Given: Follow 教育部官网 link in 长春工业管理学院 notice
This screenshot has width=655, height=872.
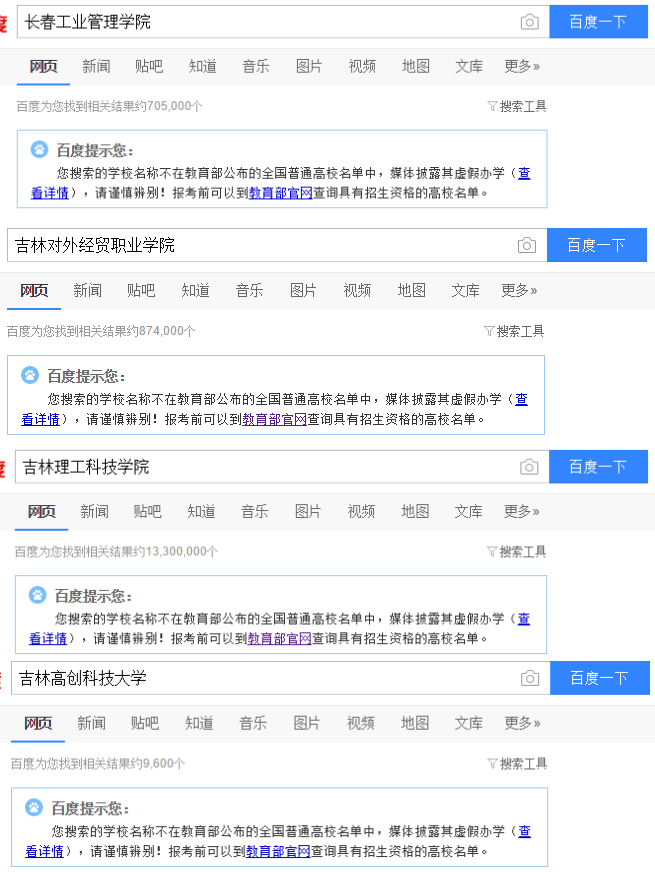Looking at the screenshot, I should click(281, 193).
